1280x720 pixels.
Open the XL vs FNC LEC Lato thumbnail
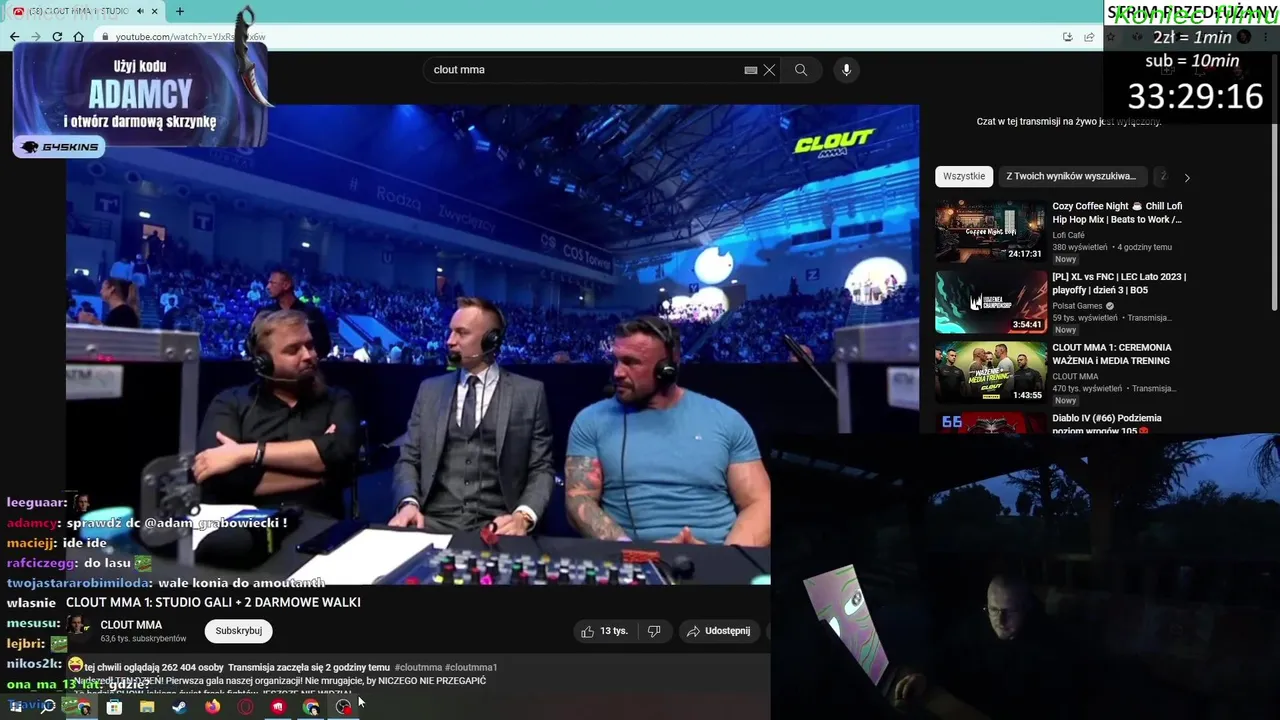[x=991, y=302]
